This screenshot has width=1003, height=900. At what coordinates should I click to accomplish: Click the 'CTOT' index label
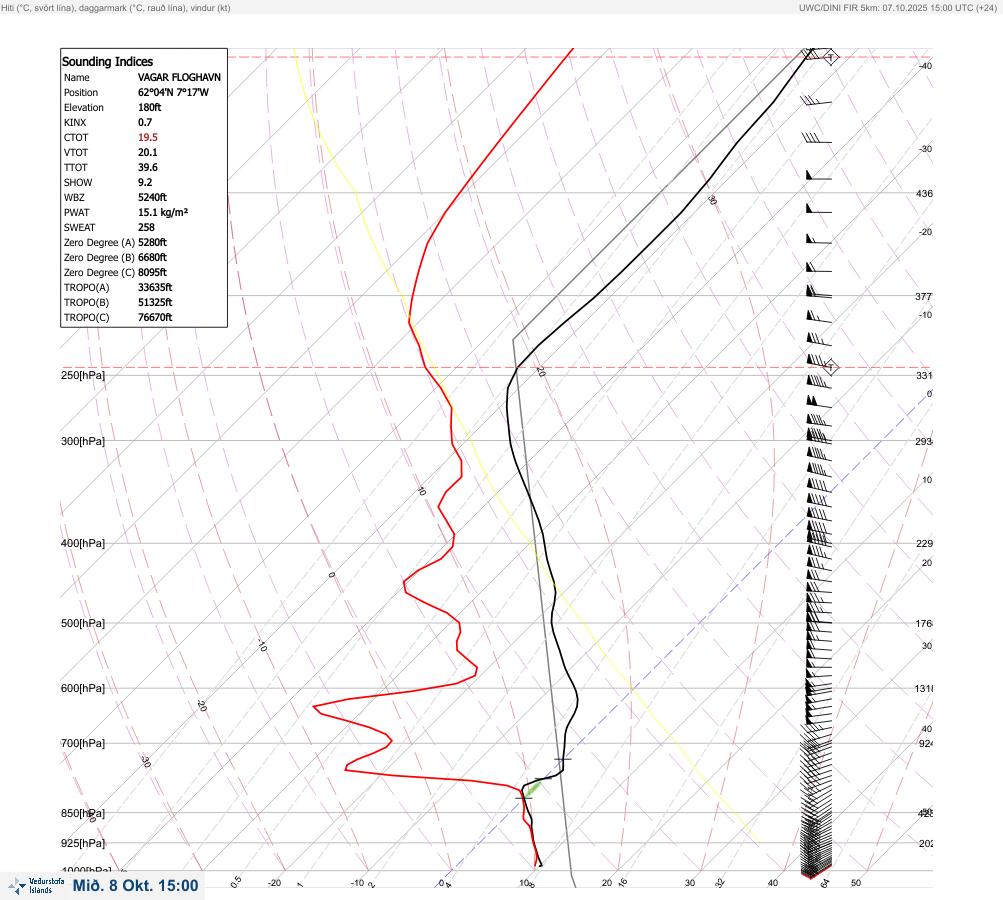(76, 138)
